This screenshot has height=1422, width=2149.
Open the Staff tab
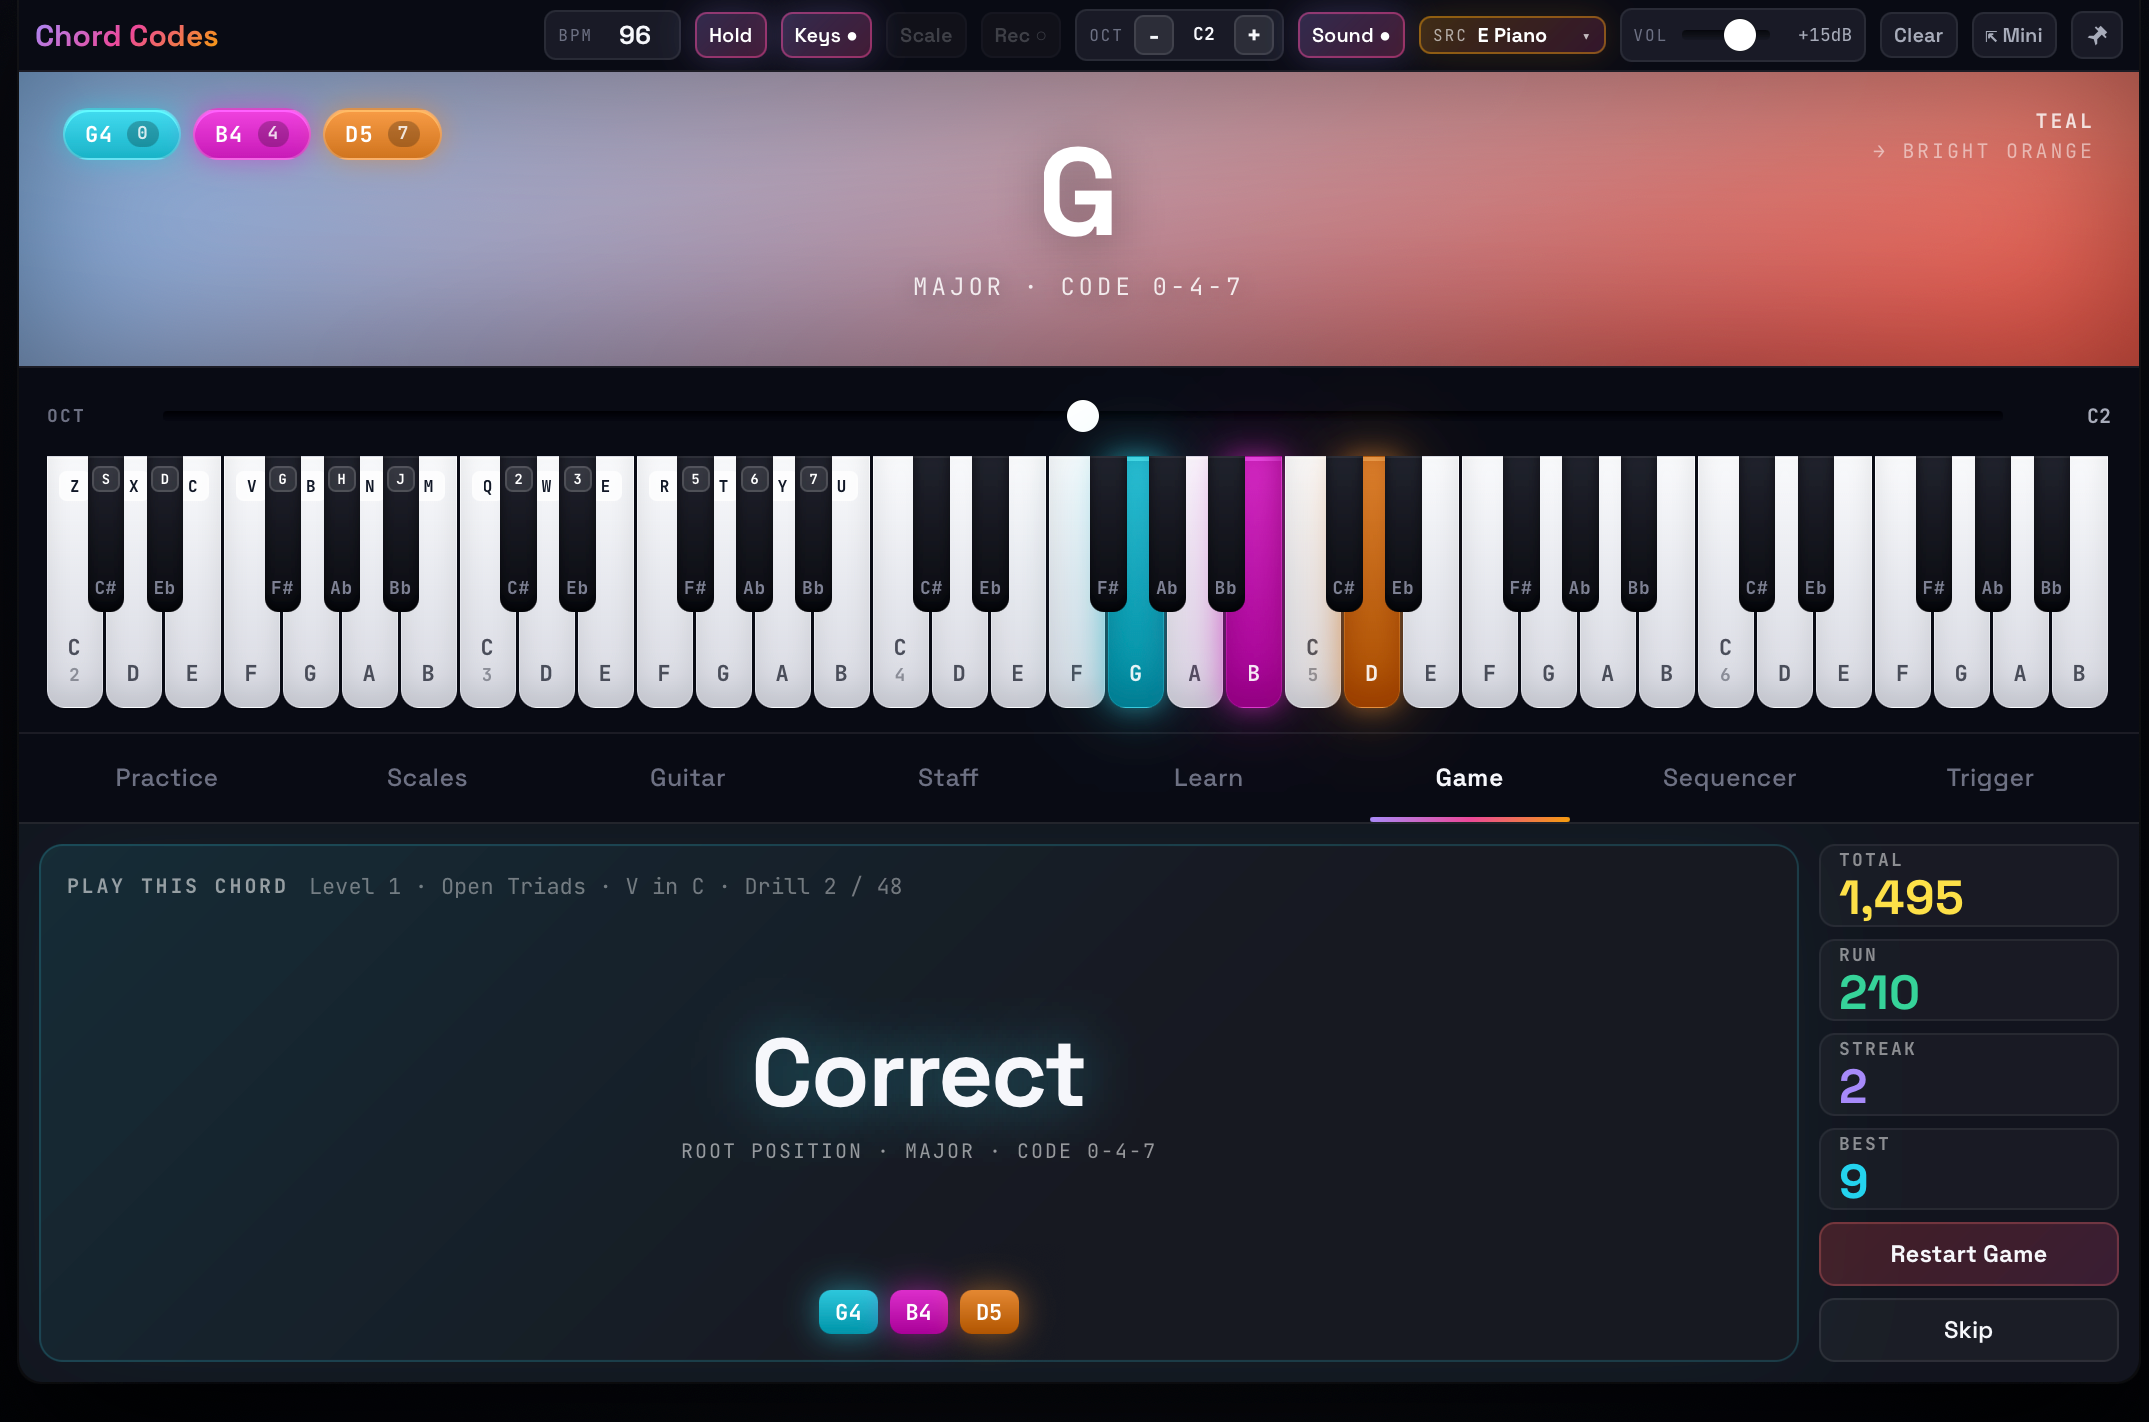coord(948,777)
